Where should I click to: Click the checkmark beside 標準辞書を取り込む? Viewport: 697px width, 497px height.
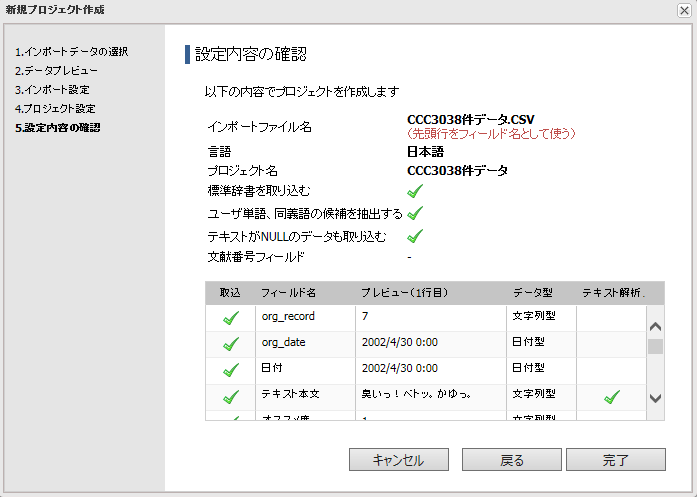(415, 190)
